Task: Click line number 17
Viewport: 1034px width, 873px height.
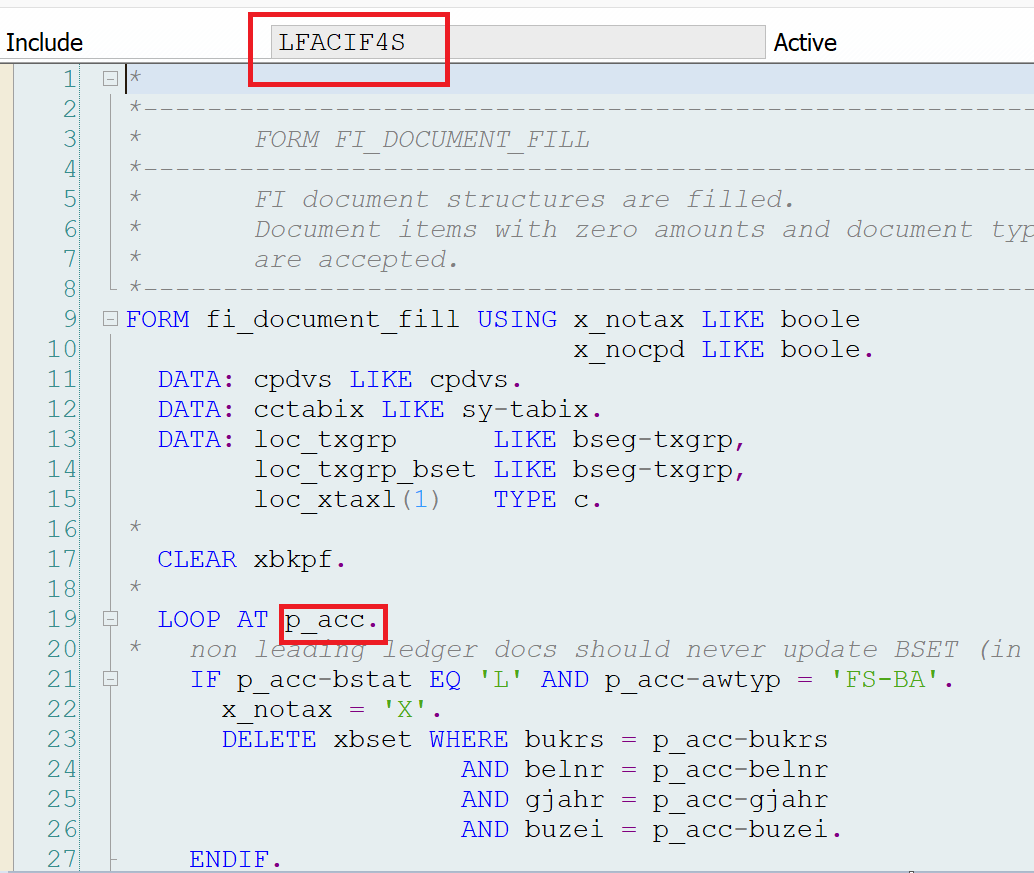Action: (x=61, y=559)
